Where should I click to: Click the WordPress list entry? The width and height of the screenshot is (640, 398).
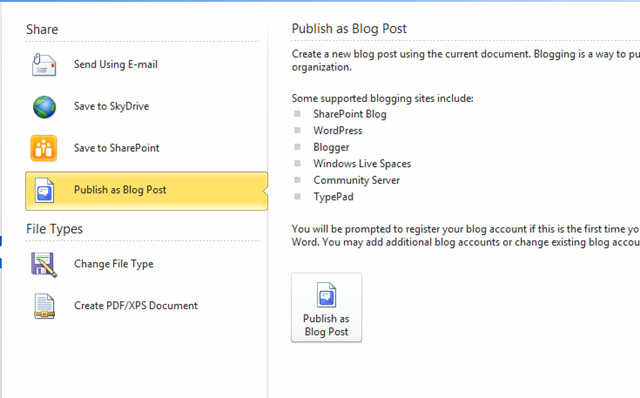tap(338, 131)
